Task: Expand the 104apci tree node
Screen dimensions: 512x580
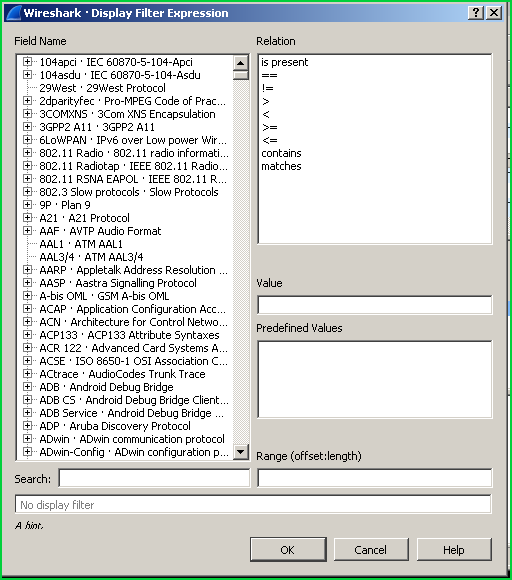Action: 27,61
